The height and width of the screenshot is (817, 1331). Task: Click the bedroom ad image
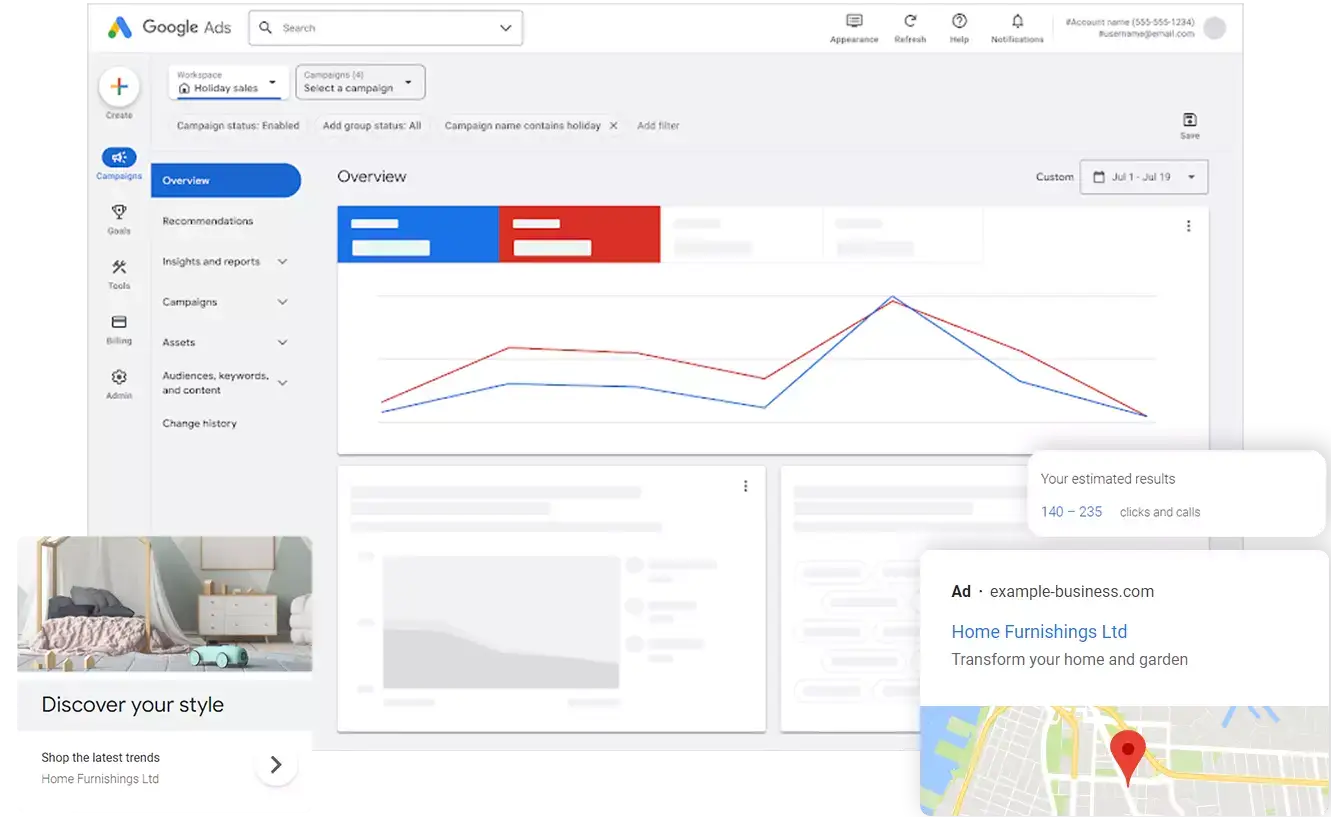[x=165, y=604]
